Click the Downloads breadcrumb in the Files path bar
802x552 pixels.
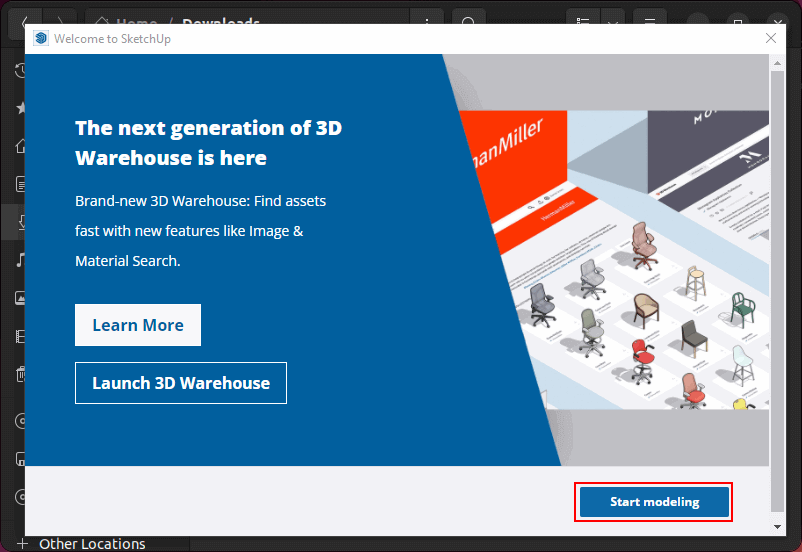[x=221, y=23]
